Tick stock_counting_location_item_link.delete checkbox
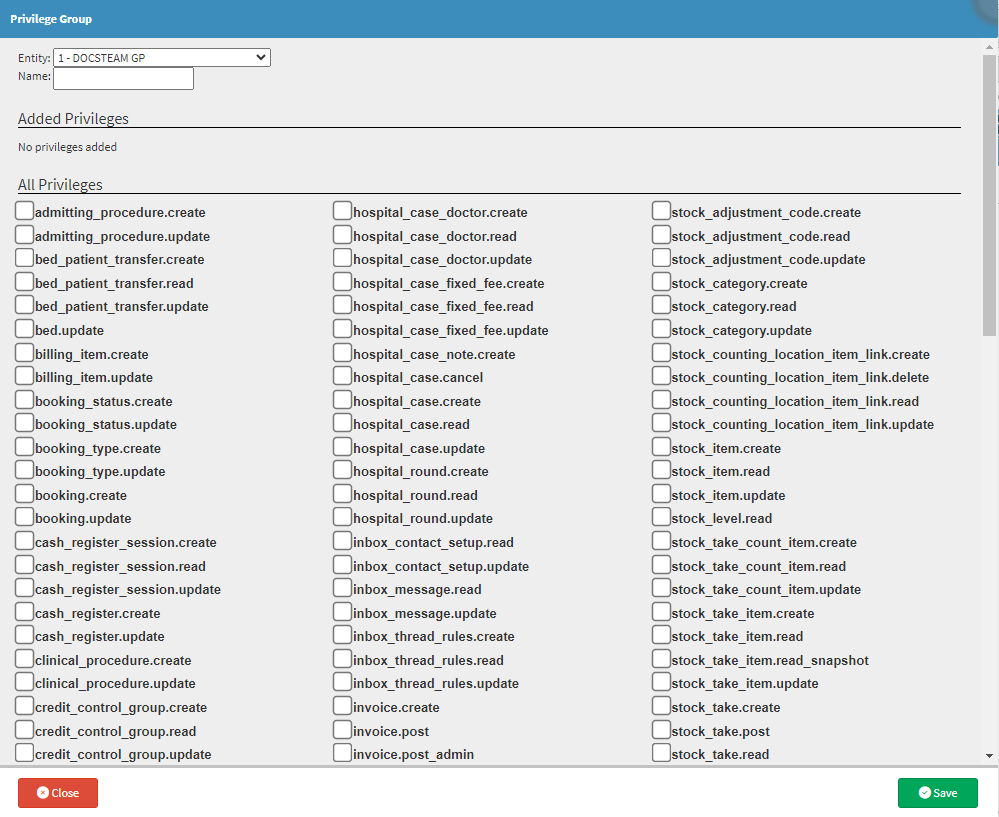This screenshot has height=817, width=999. click(661, 376)
